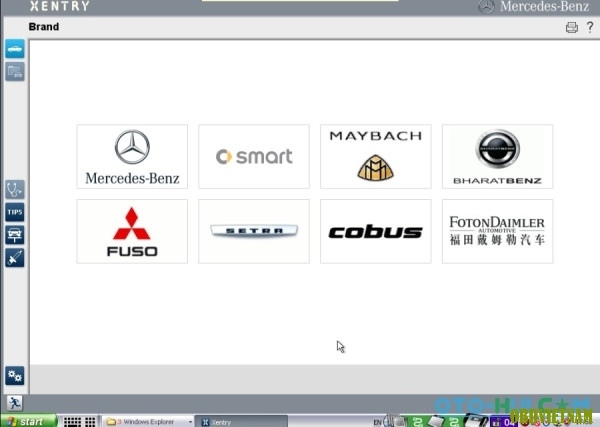
Task: Choose the BharatBenz brand tile
Action: coord(497,156)
